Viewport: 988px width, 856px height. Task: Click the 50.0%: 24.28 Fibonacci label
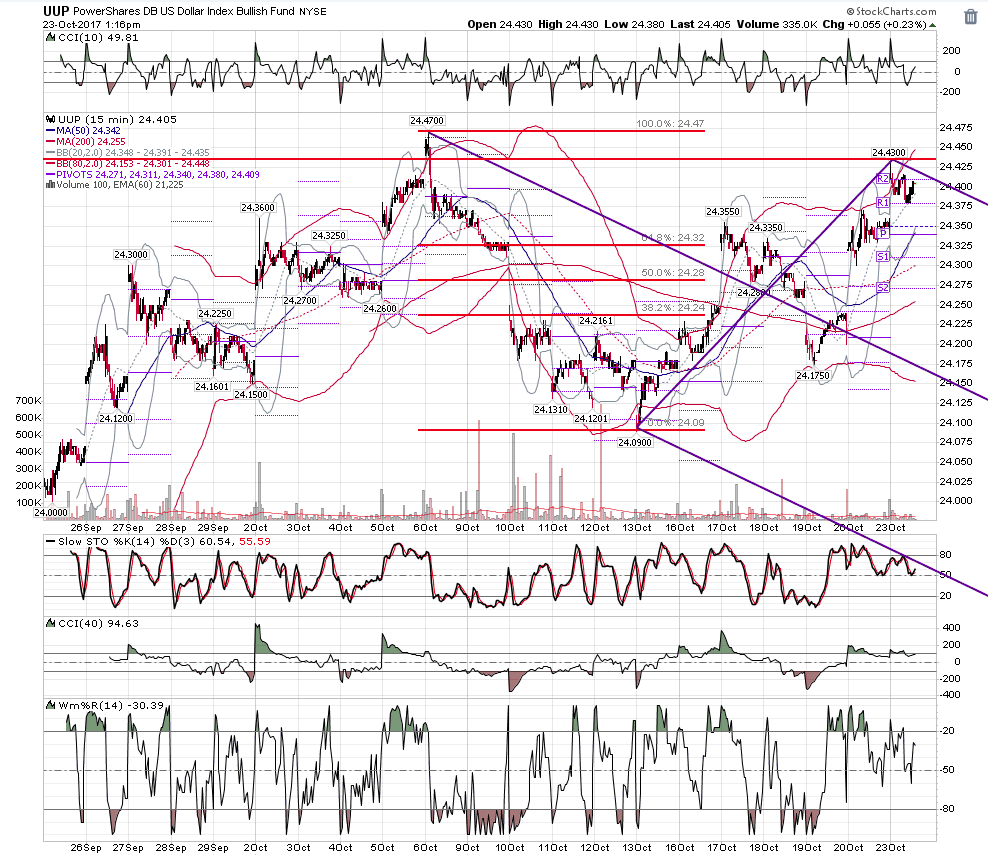[x=673, y=273]
